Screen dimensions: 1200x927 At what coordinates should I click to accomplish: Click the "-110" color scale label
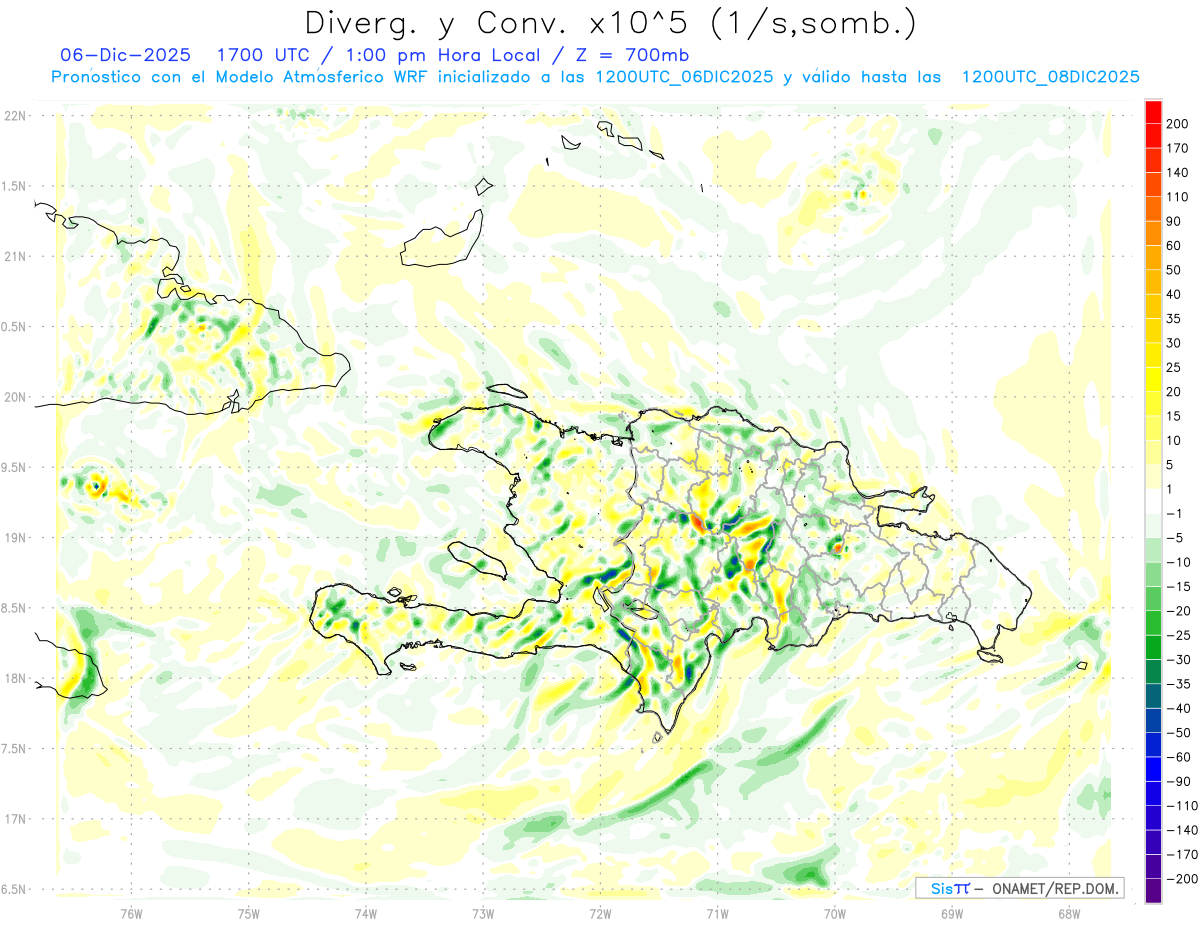click(1184, 806)
